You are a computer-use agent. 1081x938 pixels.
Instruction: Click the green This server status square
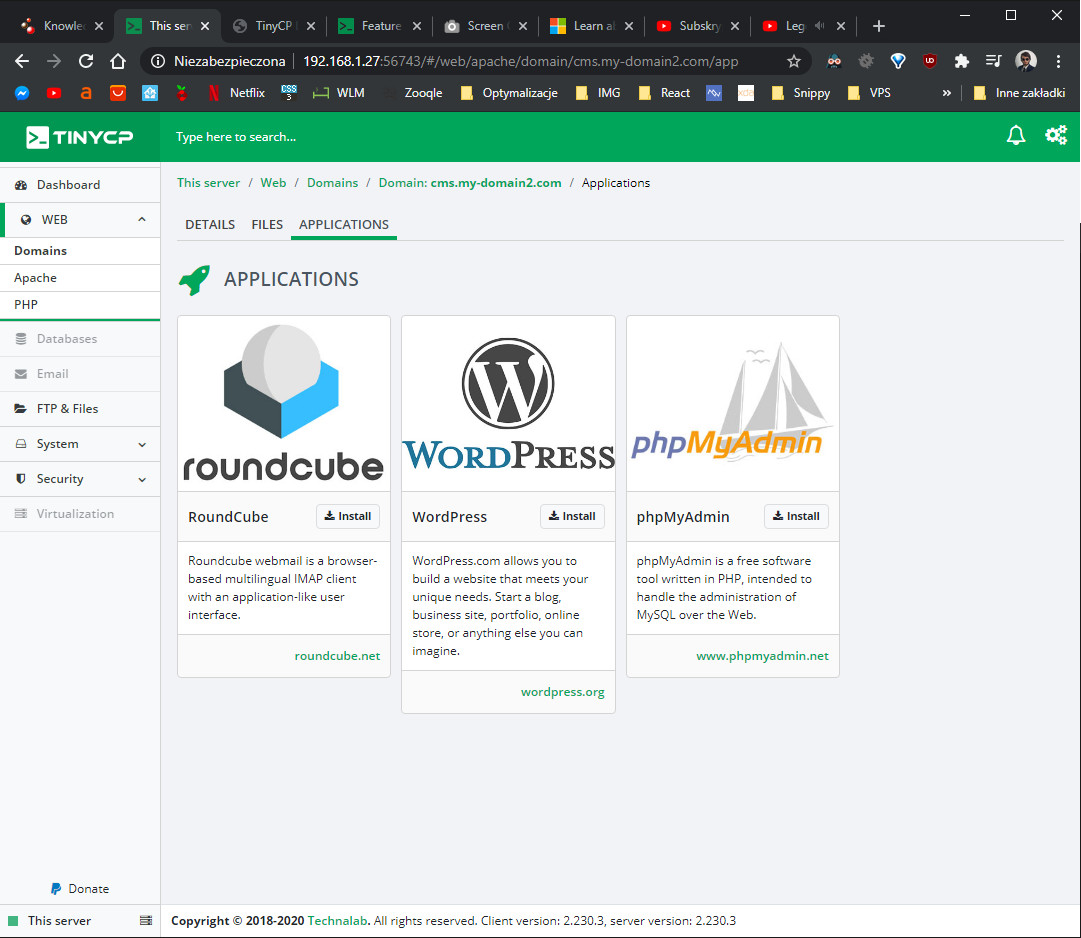[x=13, y=921]
